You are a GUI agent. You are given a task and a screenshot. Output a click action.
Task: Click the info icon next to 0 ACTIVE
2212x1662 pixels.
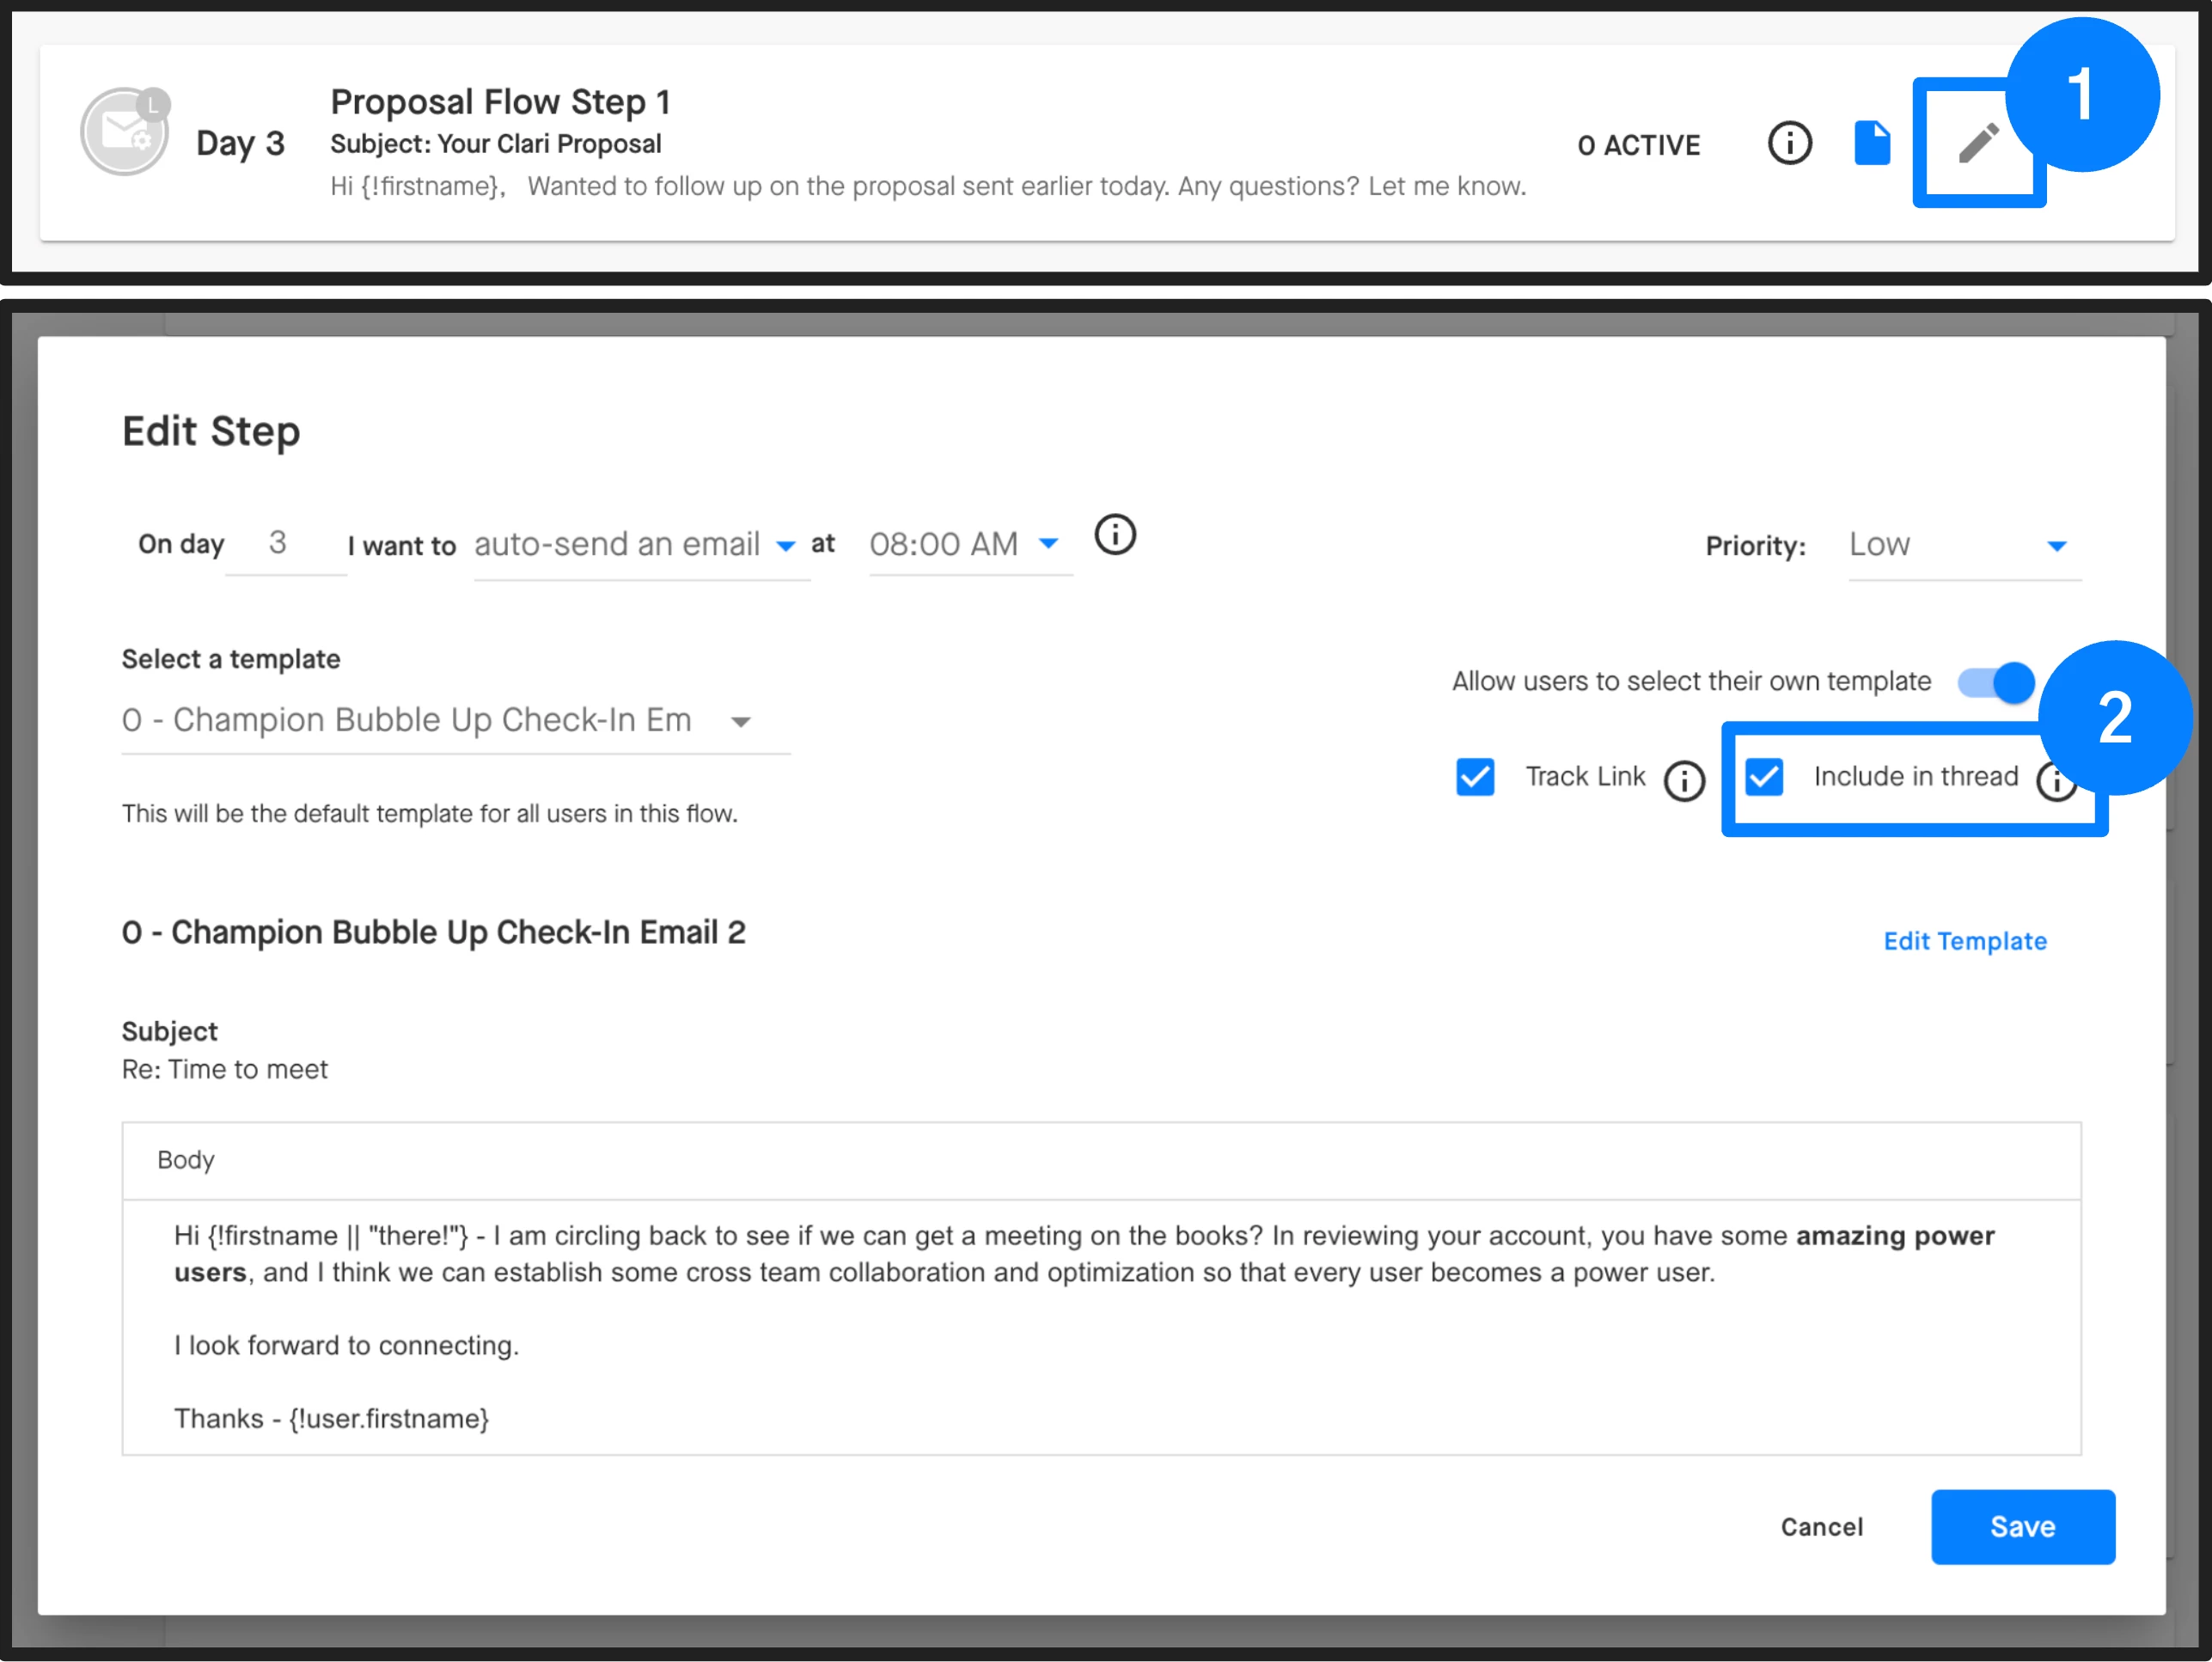1789,143
